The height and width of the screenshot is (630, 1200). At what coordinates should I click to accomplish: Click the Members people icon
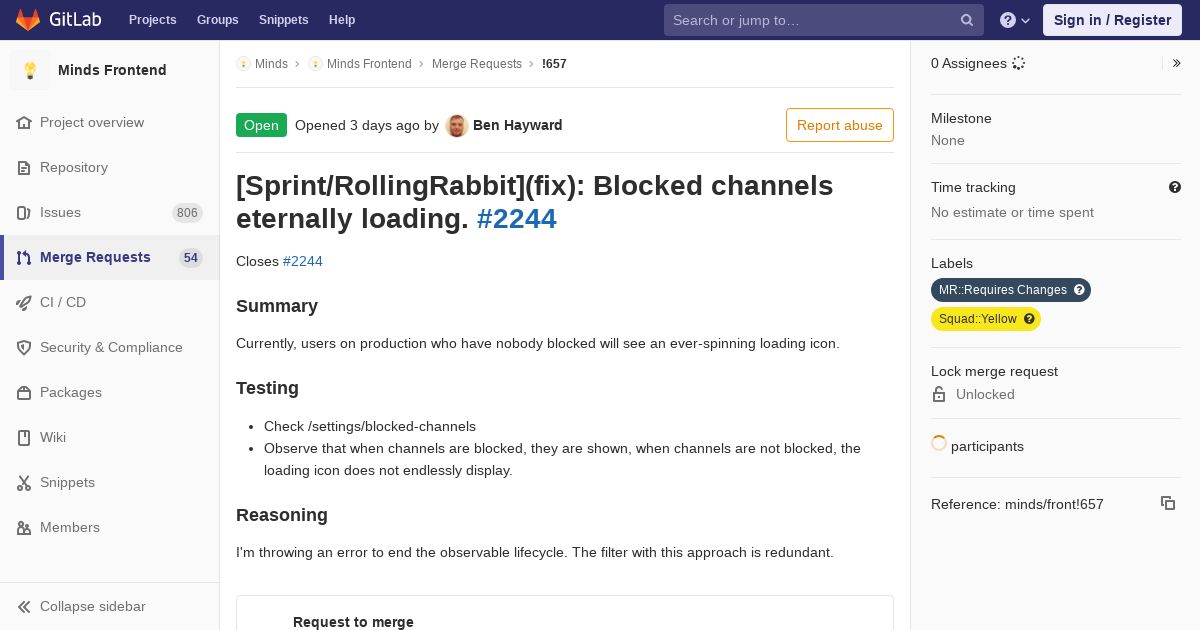coord(24,527)
